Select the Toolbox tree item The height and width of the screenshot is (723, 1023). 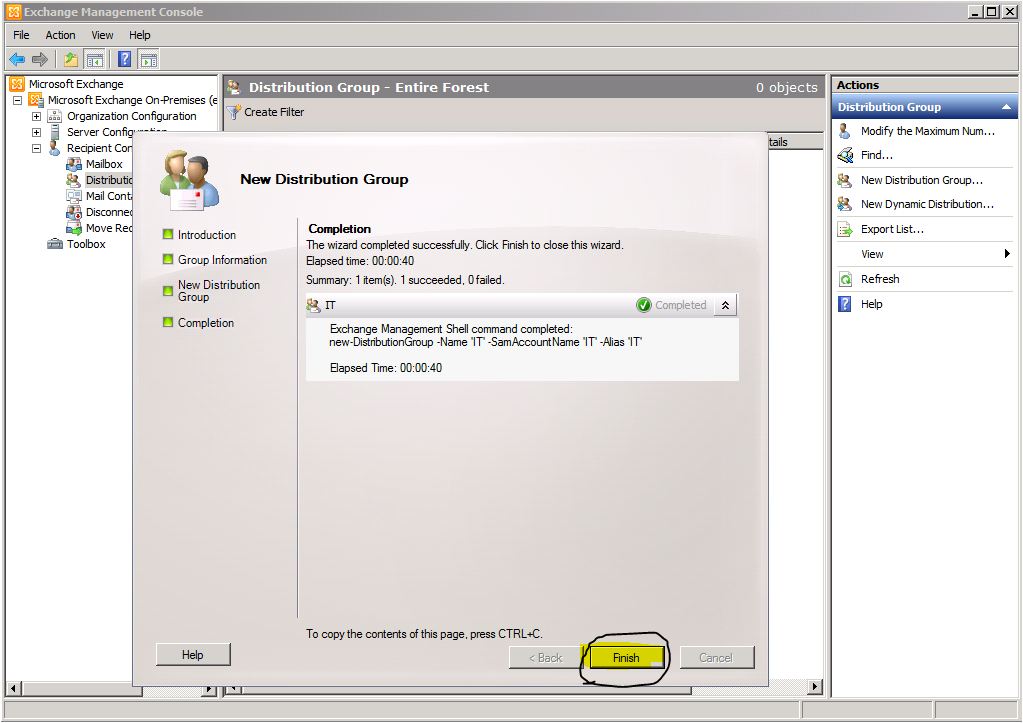coord(86,244)
